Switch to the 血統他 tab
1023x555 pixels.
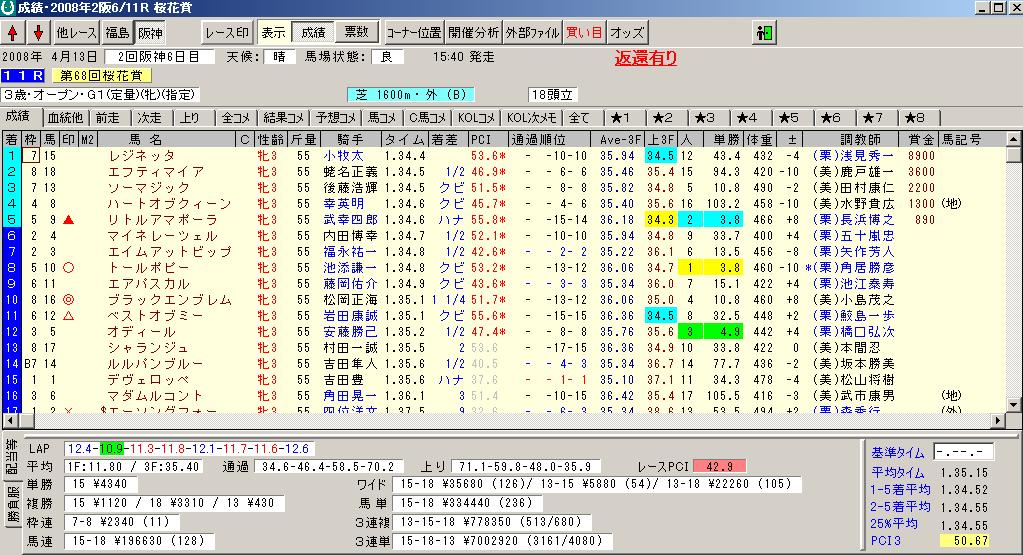[67, 117]
